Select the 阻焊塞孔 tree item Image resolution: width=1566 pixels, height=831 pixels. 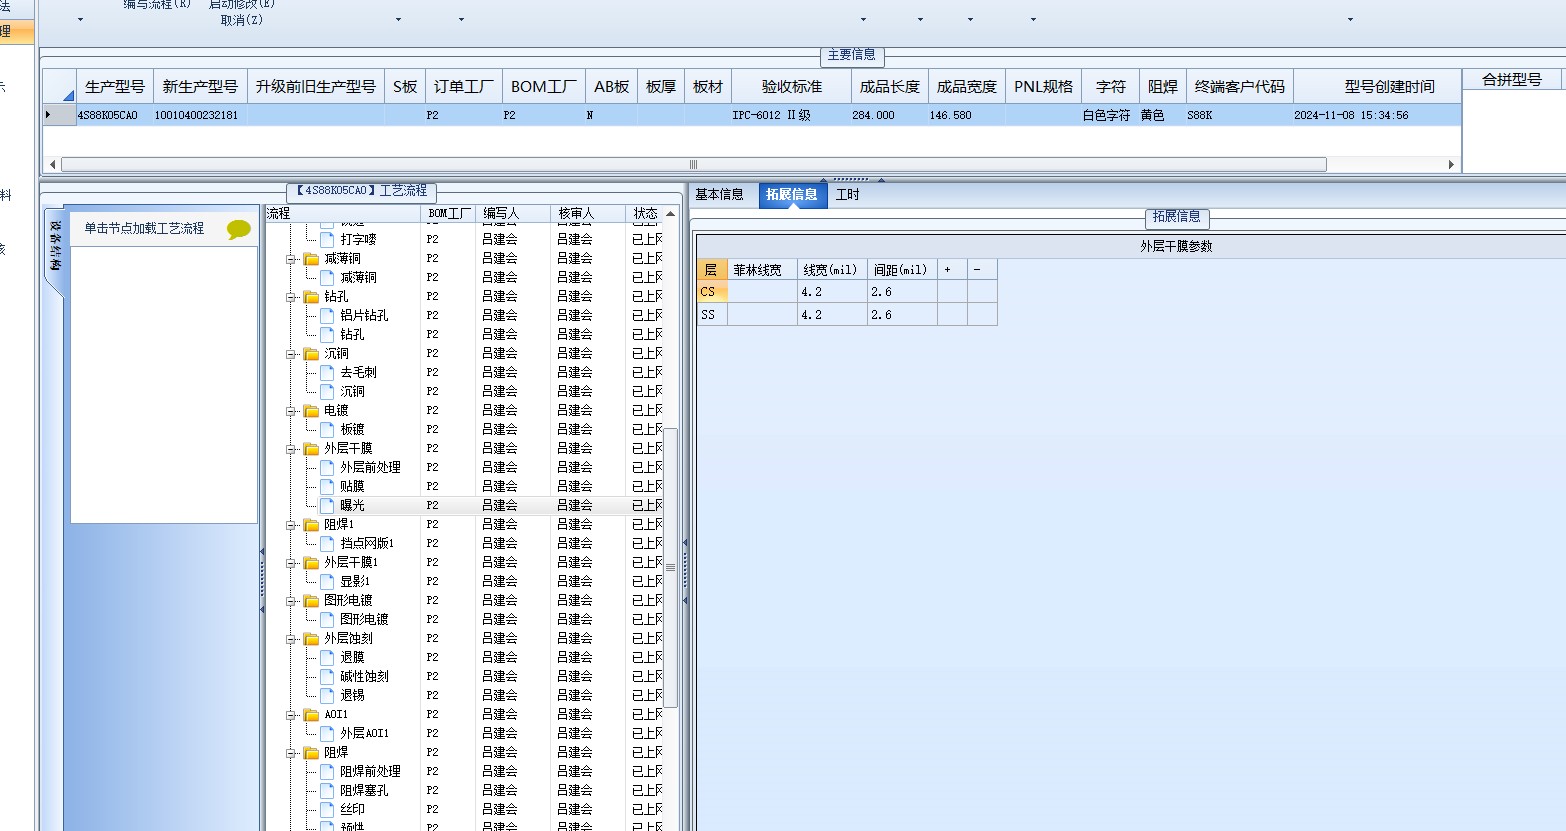[364, 790]
